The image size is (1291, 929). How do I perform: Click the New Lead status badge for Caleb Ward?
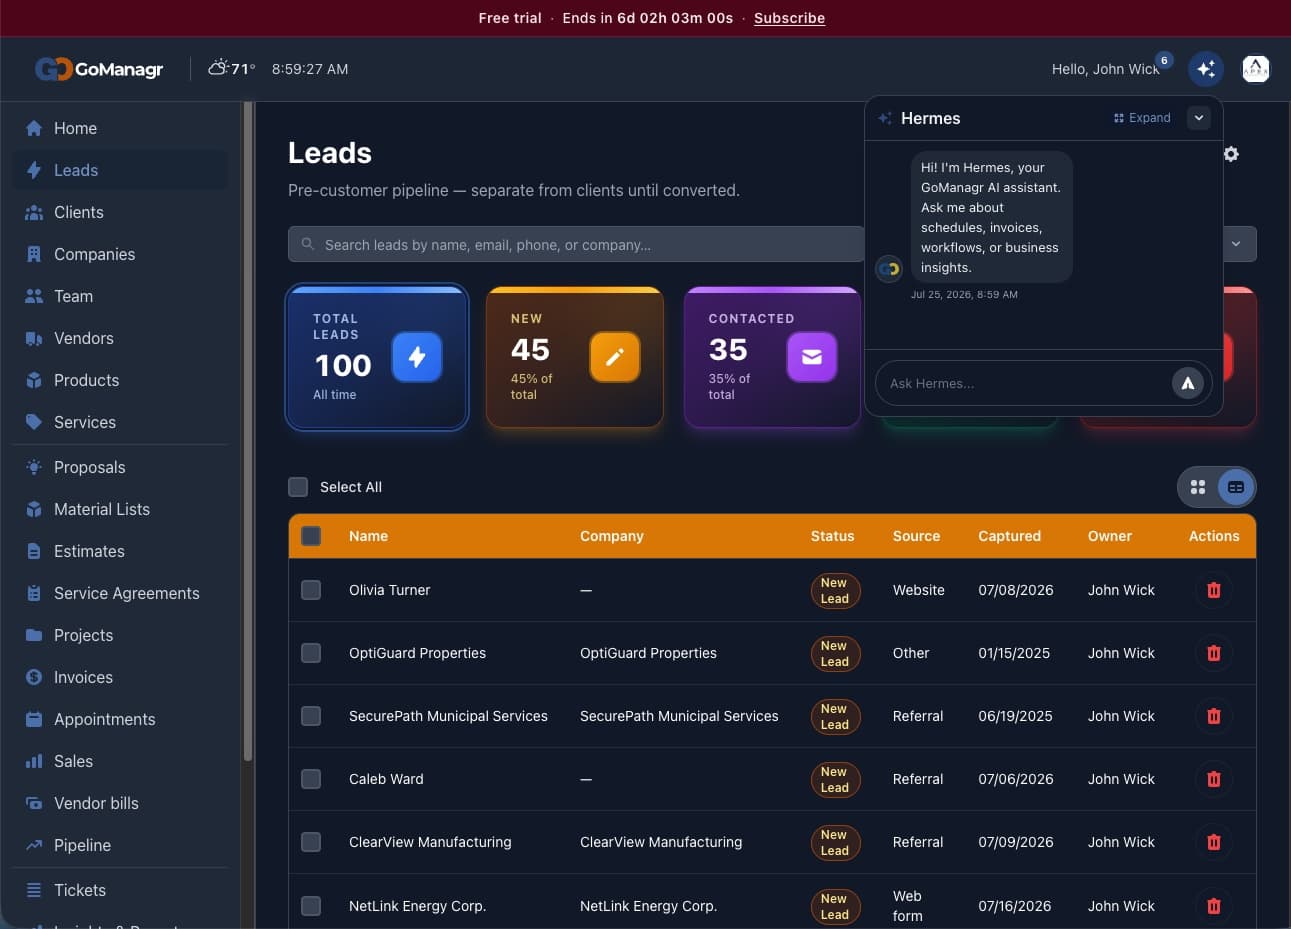pyautogui.click(x=835, y=779)
